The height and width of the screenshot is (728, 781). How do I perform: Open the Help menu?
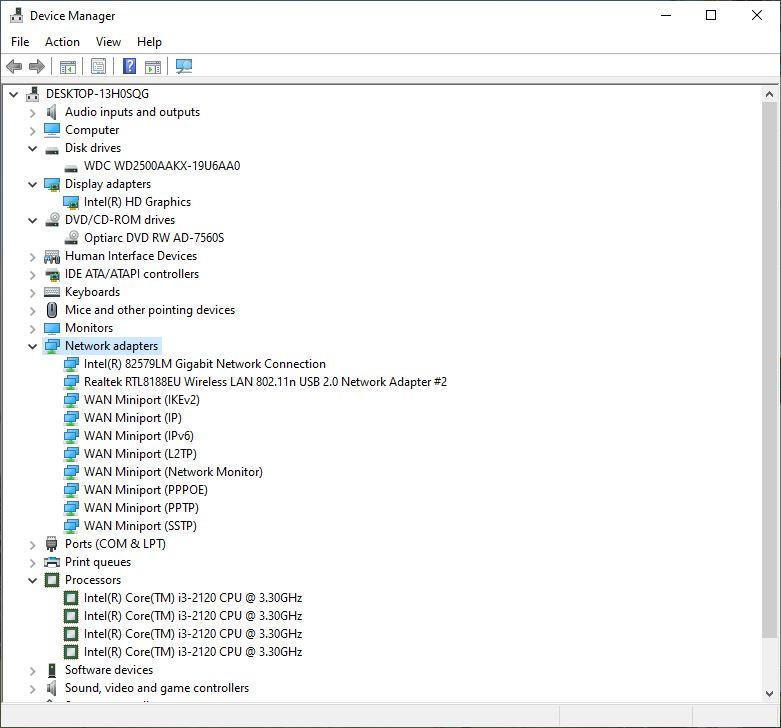(149, 42)
